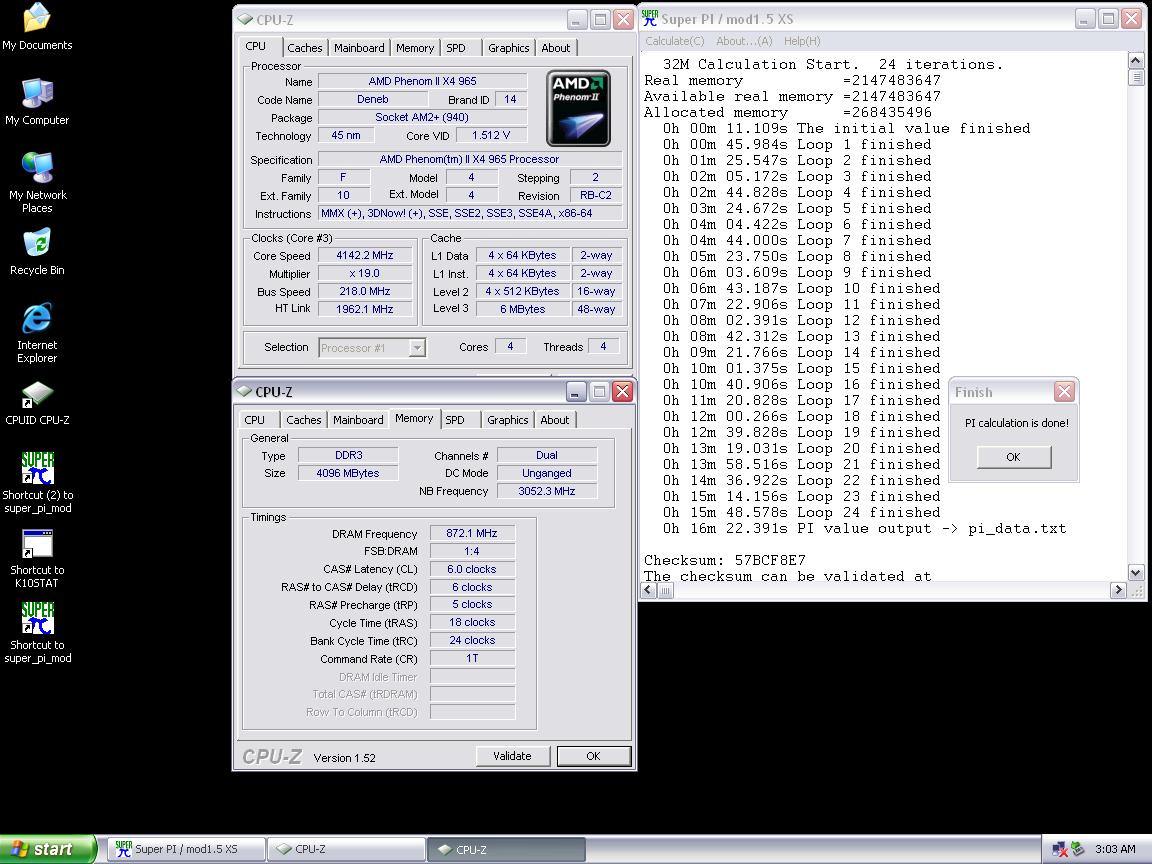Viewport: 1152px width, 864px height.
Task: Open the Memory tab in the top CPU-Z window
Action: click(x=415, y=48)
